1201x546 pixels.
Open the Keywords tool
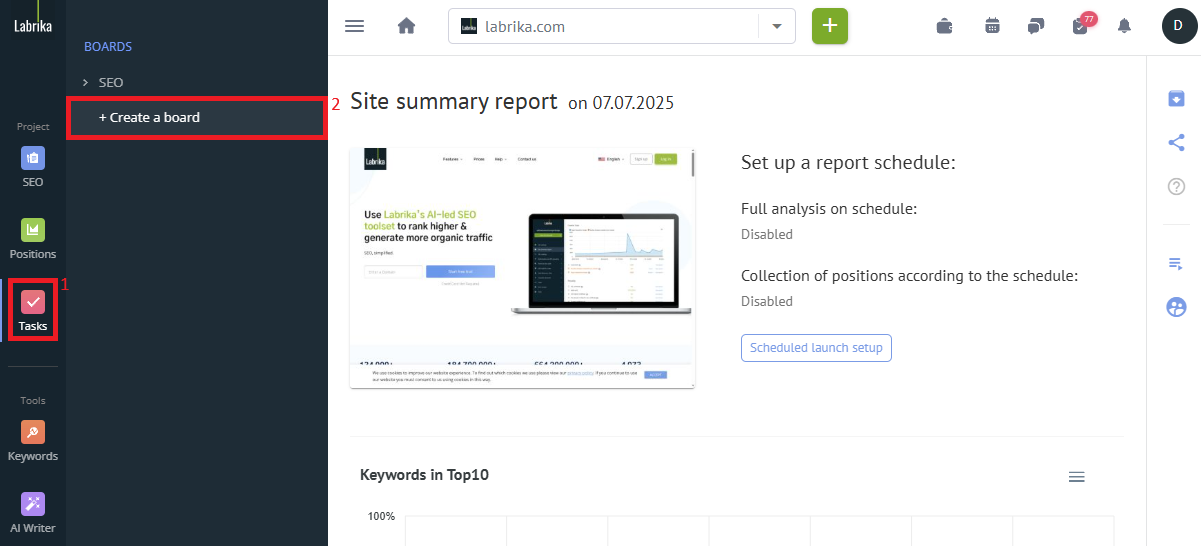(33, 441)
